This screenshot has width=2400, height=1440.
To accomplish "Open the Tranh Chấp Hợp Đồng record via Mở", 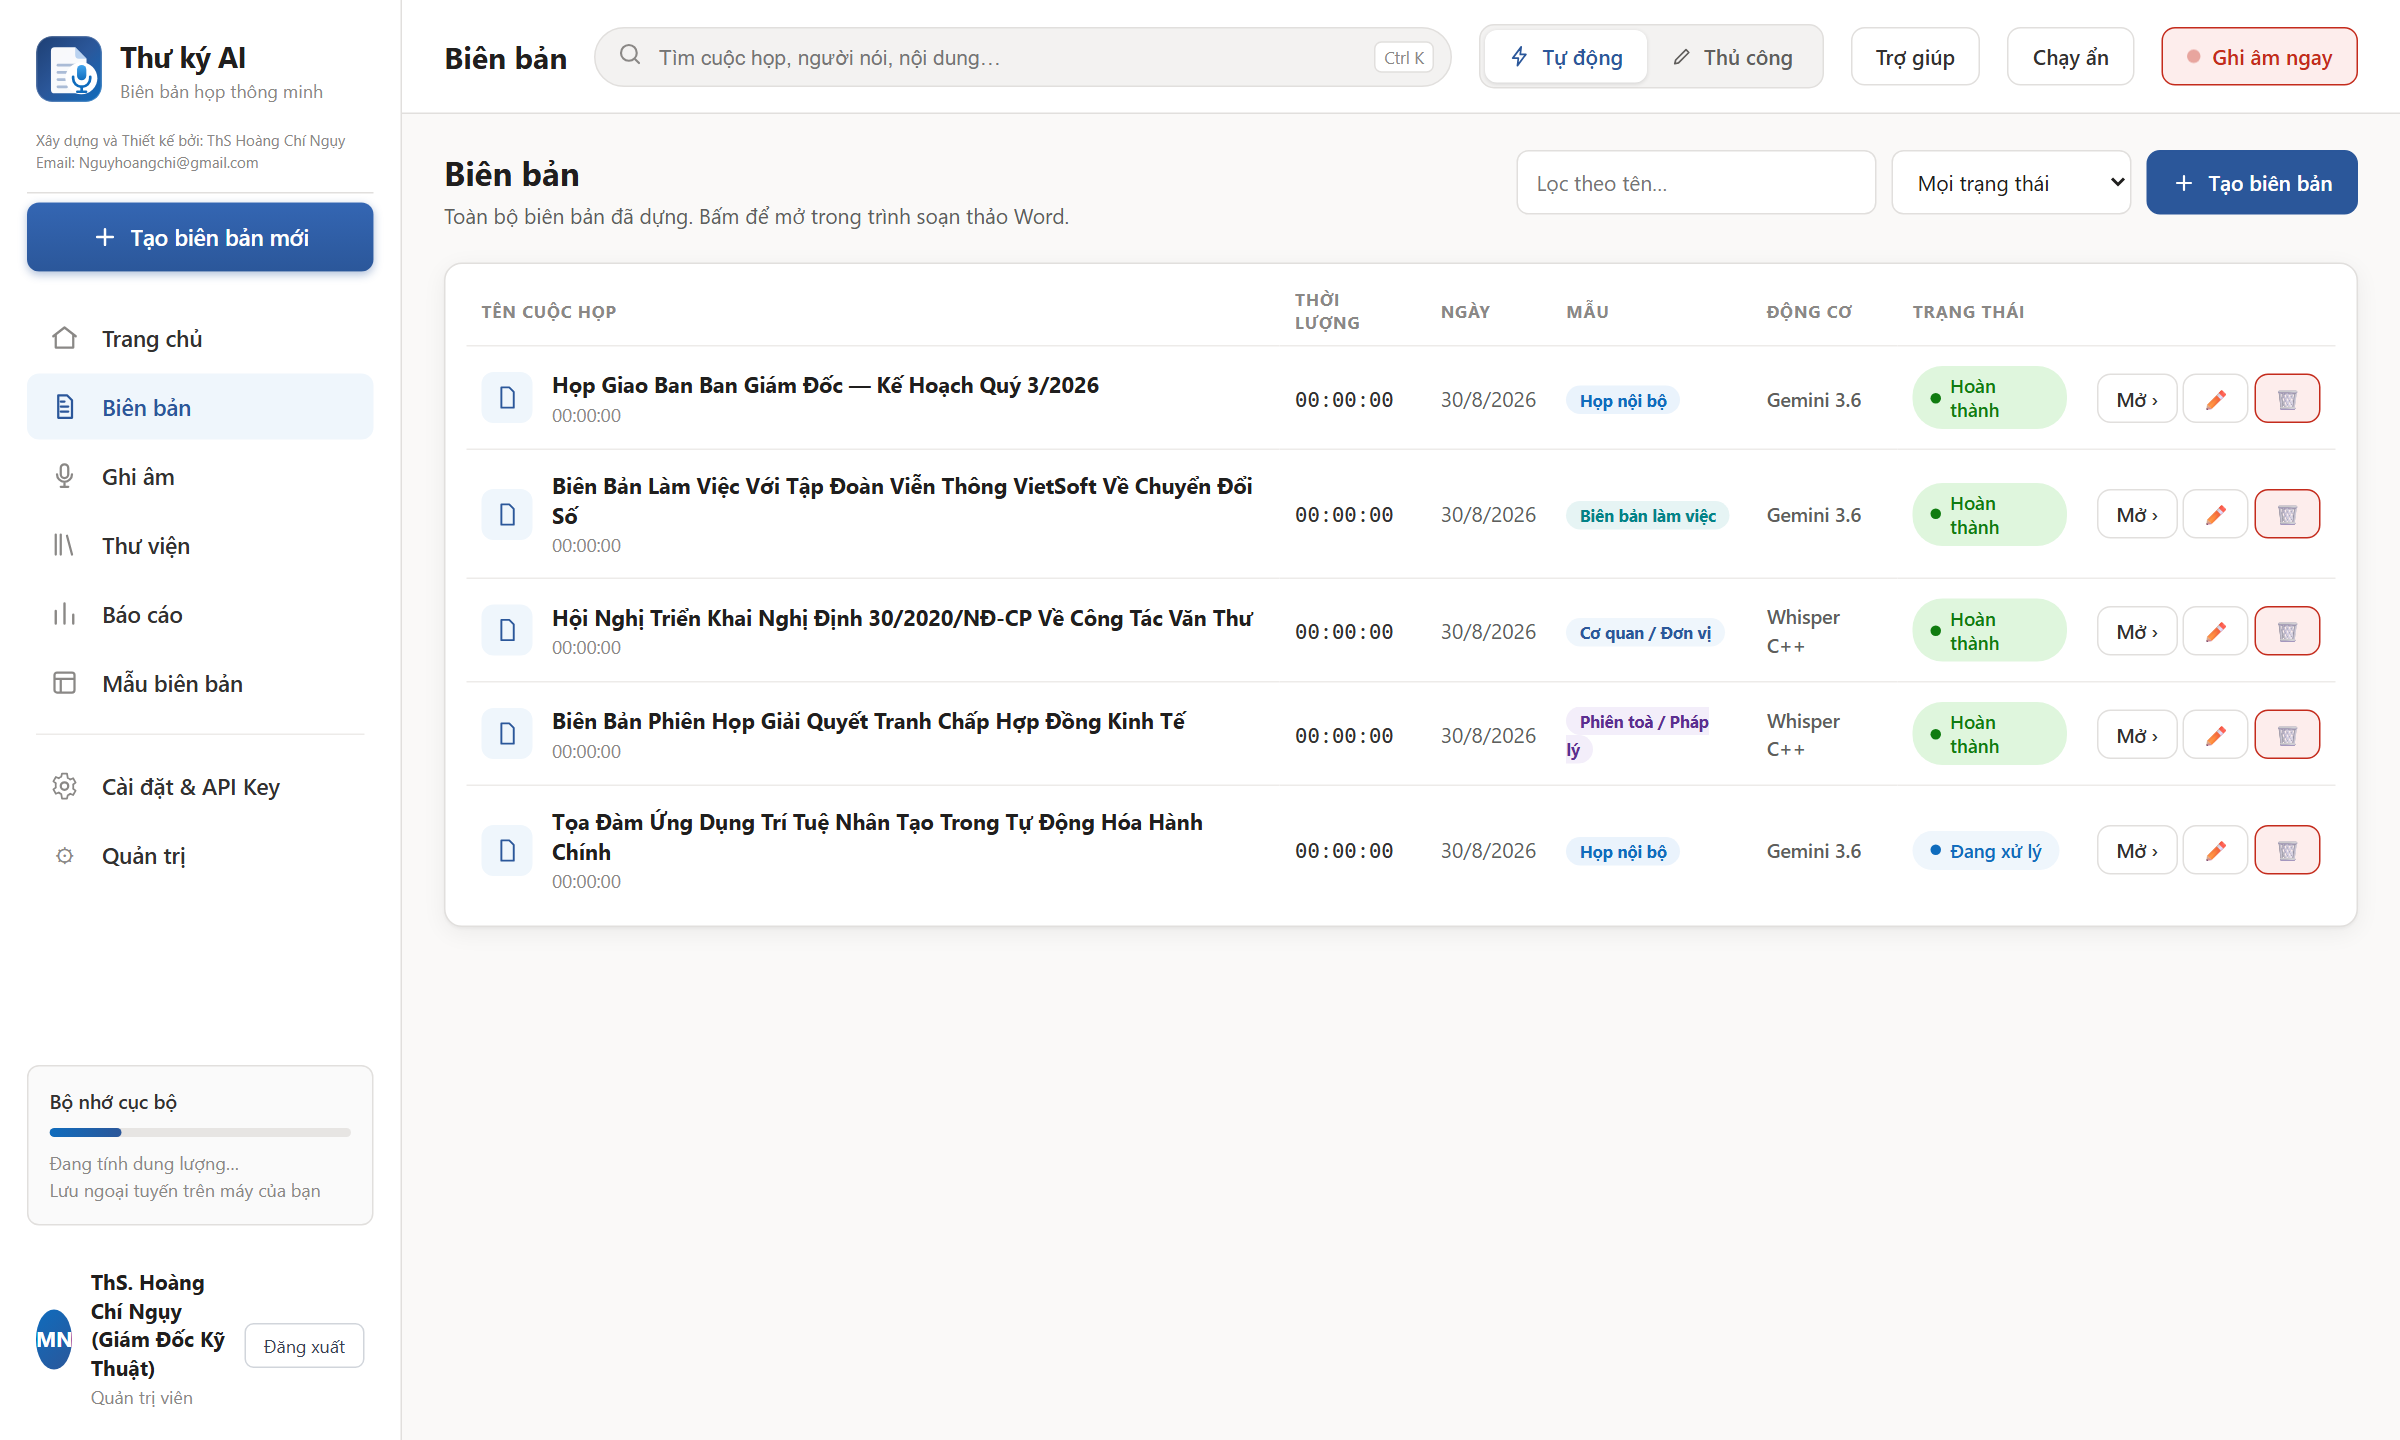I will coord(2137,735).
